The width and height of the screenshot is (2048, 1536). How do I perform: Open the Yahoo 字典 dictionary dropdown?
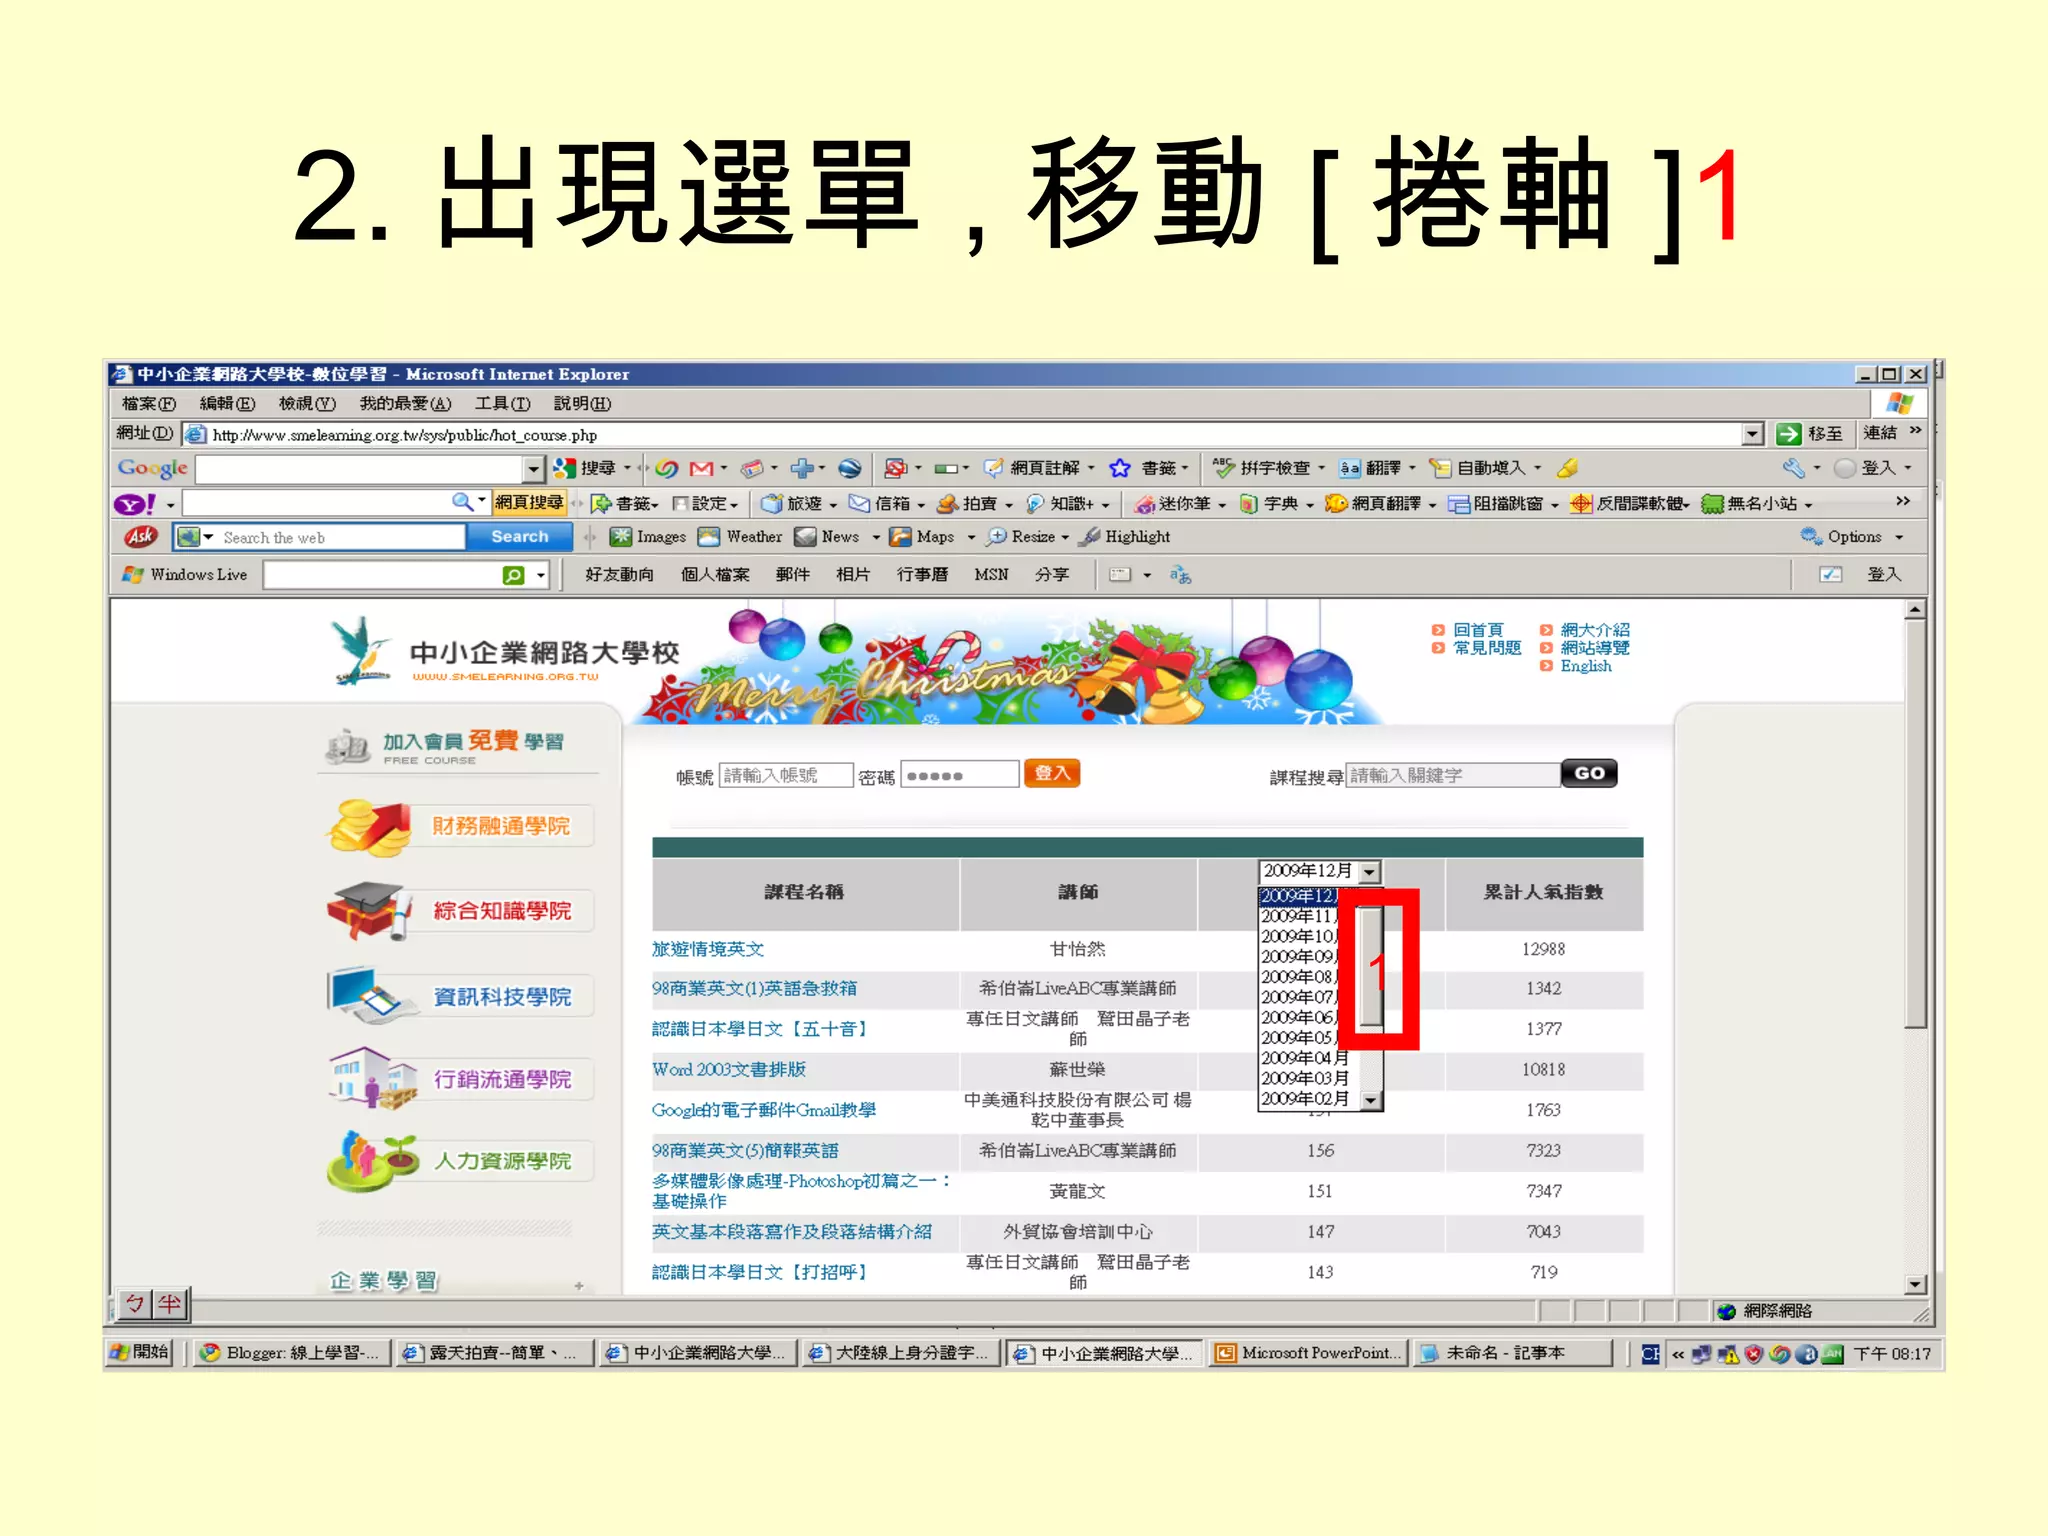[x=1309, y=505]
